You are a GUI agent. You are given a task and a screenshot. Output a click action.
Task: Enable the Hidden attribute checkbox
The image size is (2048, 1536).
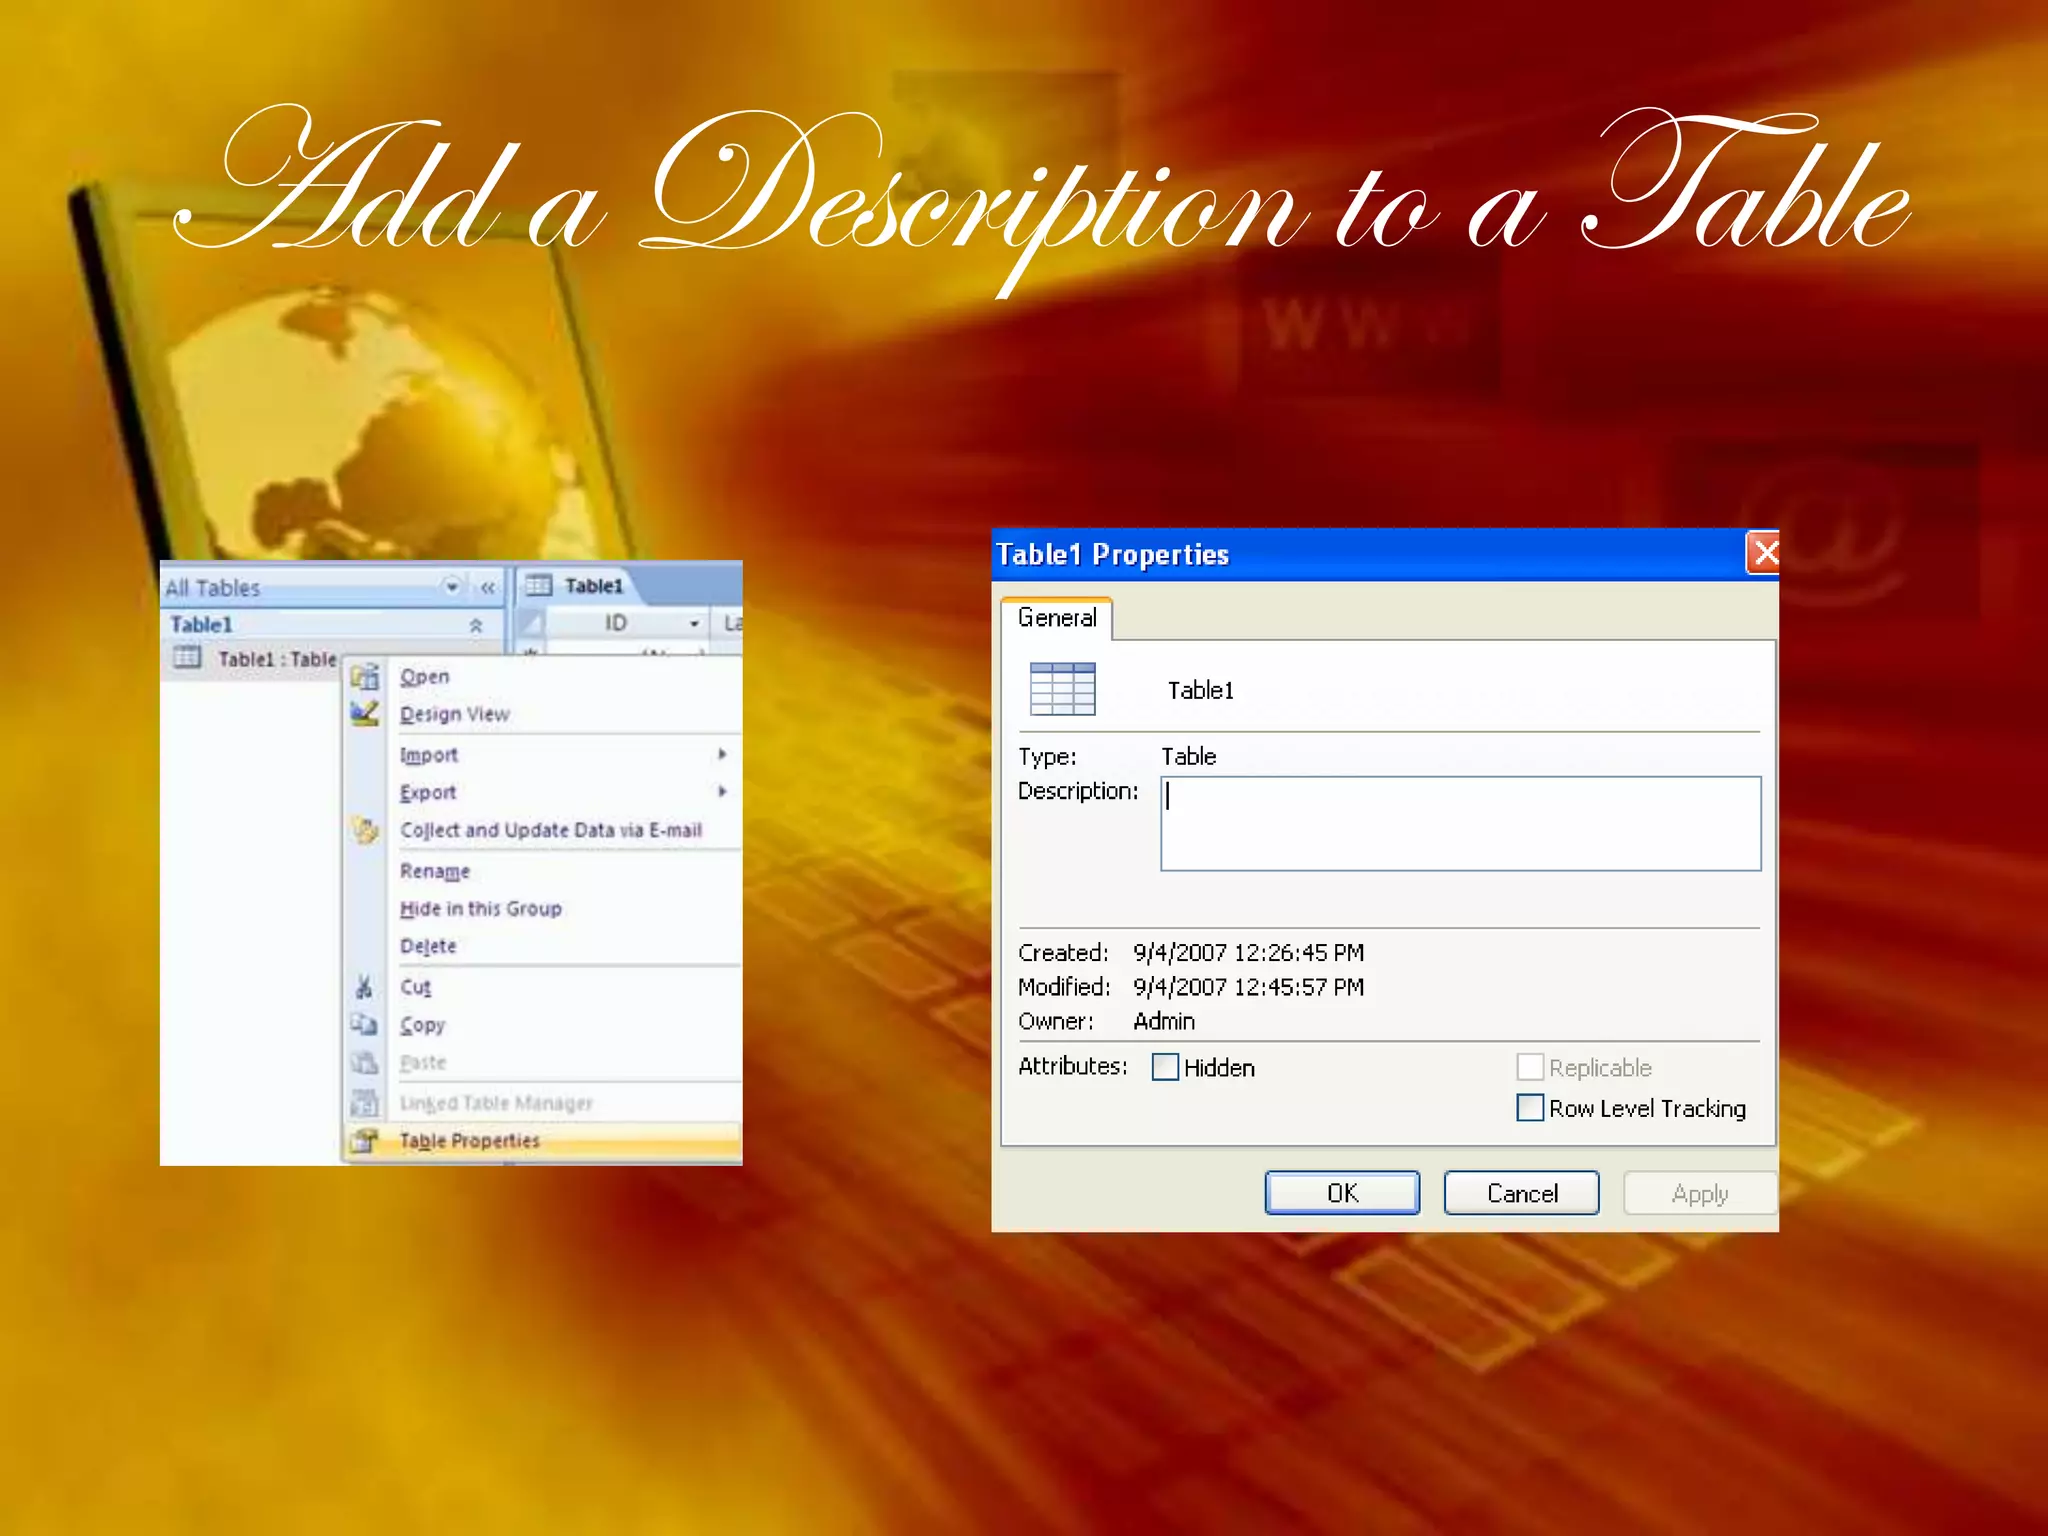pyautogui.click(x=1165, y=1067)
